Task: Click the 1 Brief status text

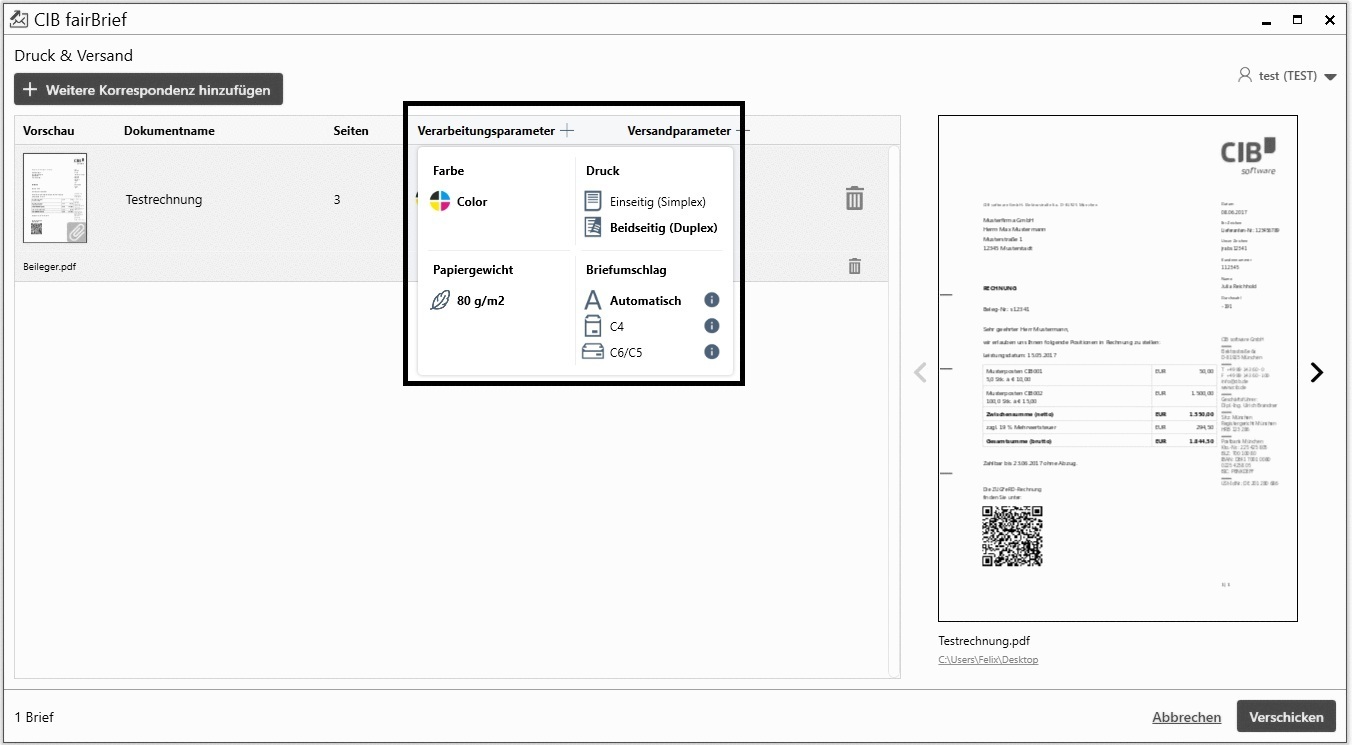Action: coord(34,717)
